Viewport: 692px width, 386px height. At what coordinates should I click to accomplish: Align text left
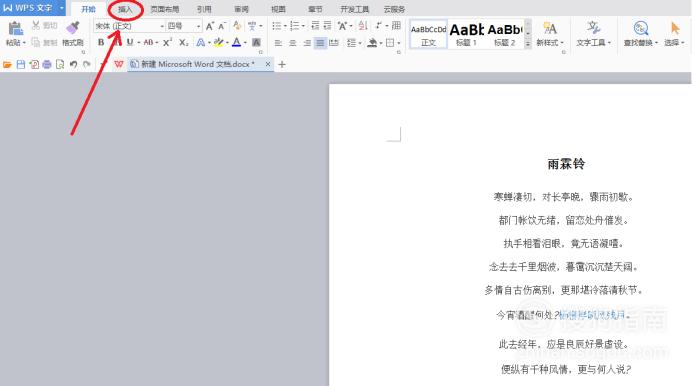(278, 43)
